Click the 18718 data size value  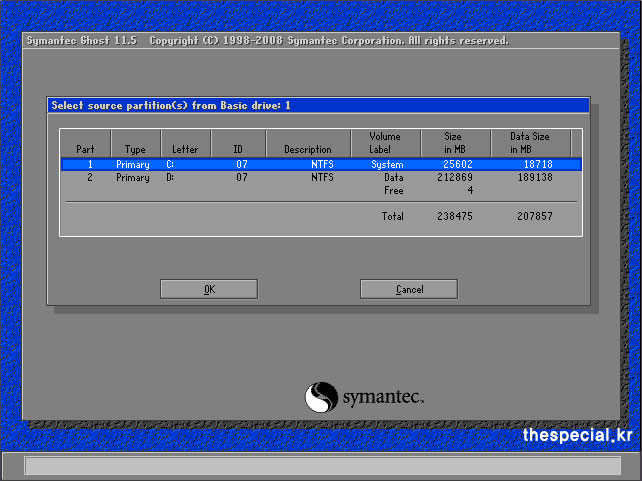tap(538, 165)
